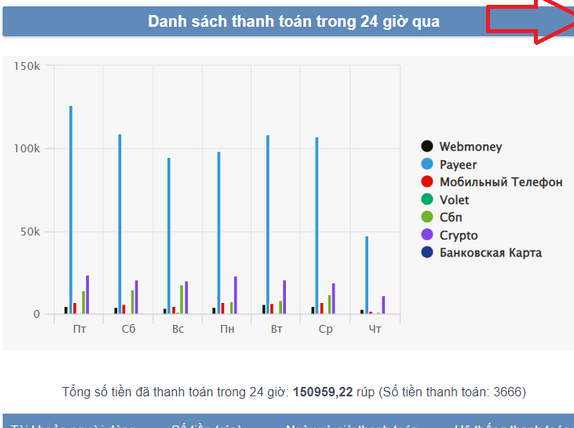The height and width of the screenshot is (428, 574).
Task: Click the Payeer legend label
Action: [458, 164]
